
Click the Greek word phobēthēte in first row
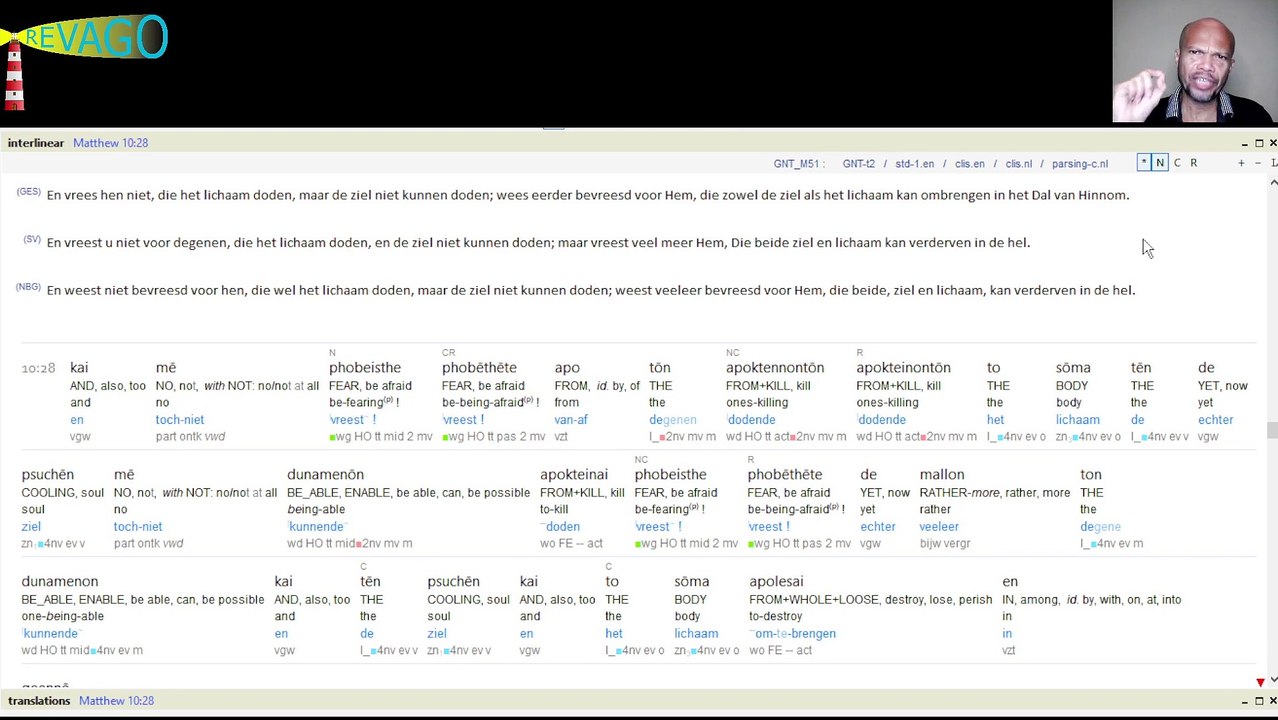[x=479, y=368]
